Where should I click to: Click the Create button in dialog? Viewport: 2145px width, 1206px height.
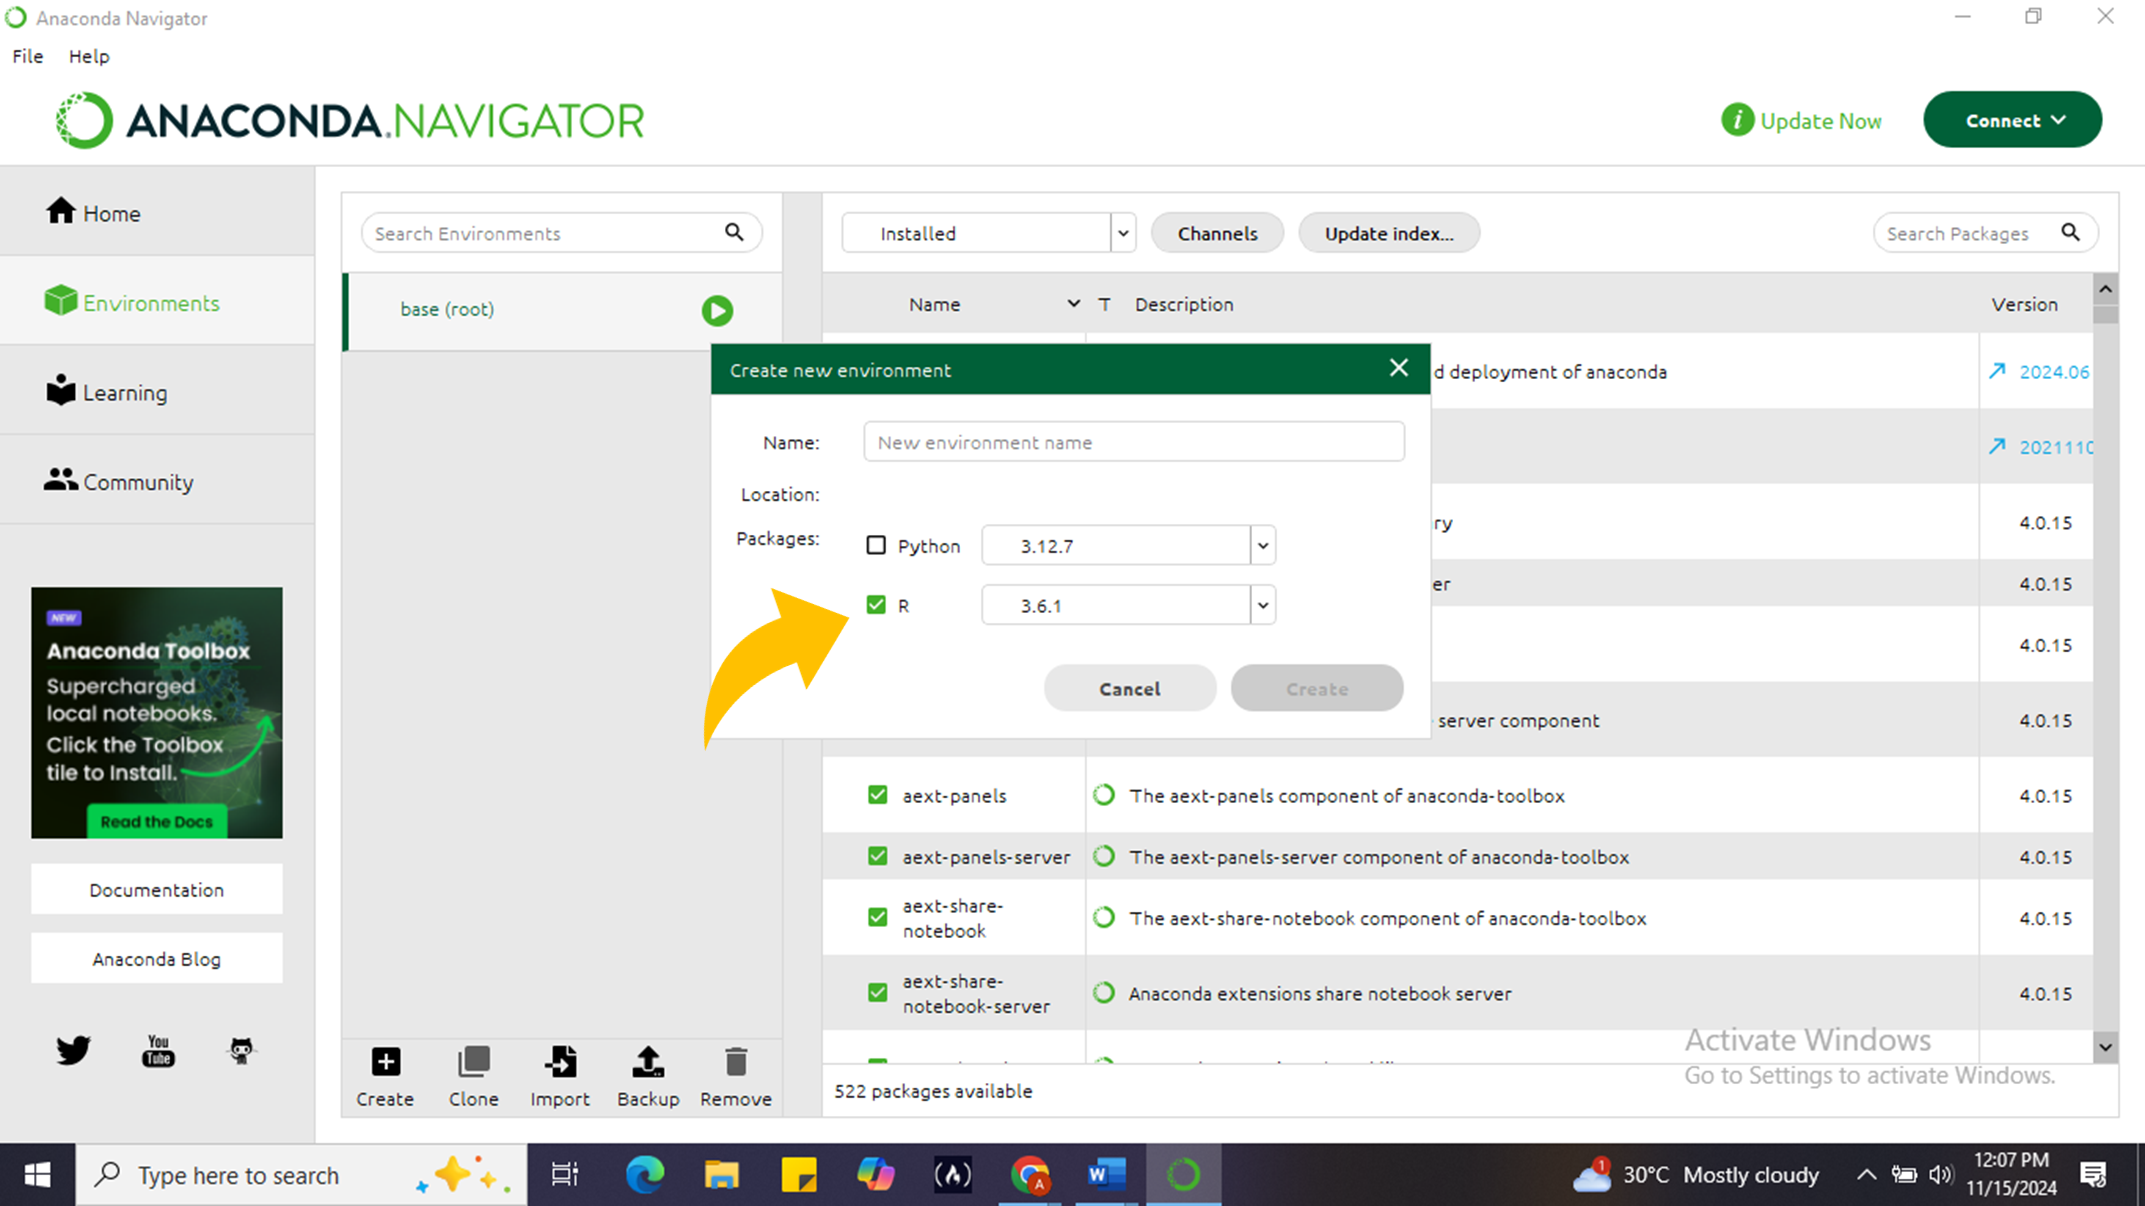click(x=1317, y=688)
